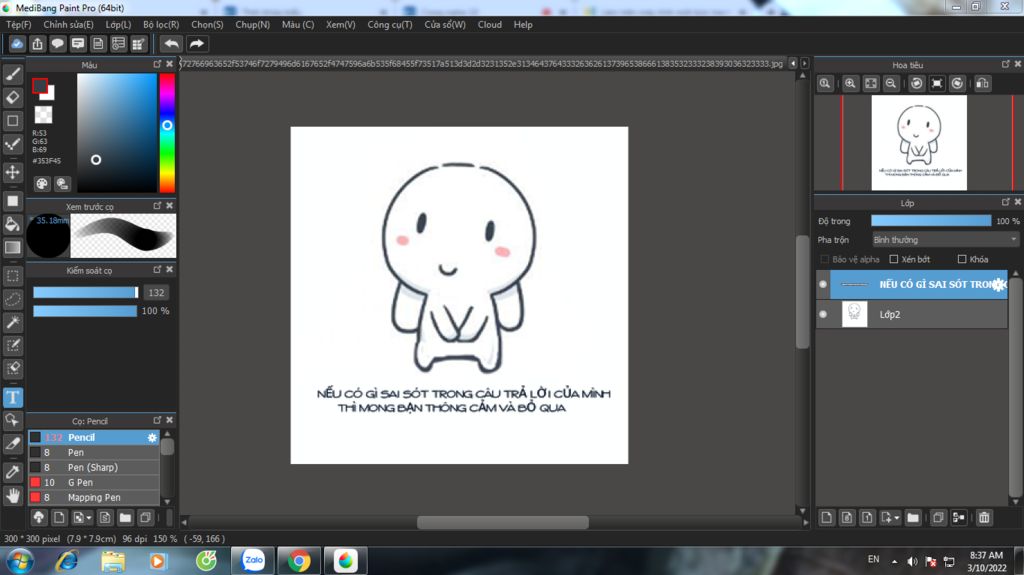Enable the Khóa lock checkbox
Screen dimensions: 1024x575
click(962, 259)
